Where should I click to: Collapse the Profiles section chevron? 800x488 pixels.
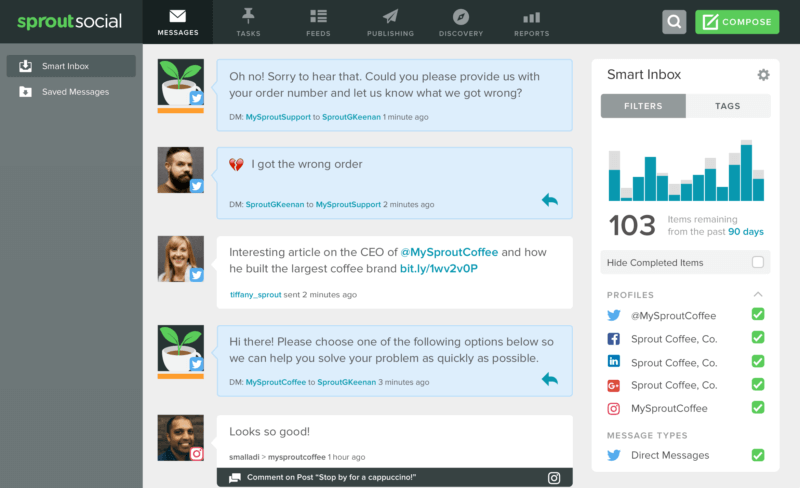(x=758, y=294)
